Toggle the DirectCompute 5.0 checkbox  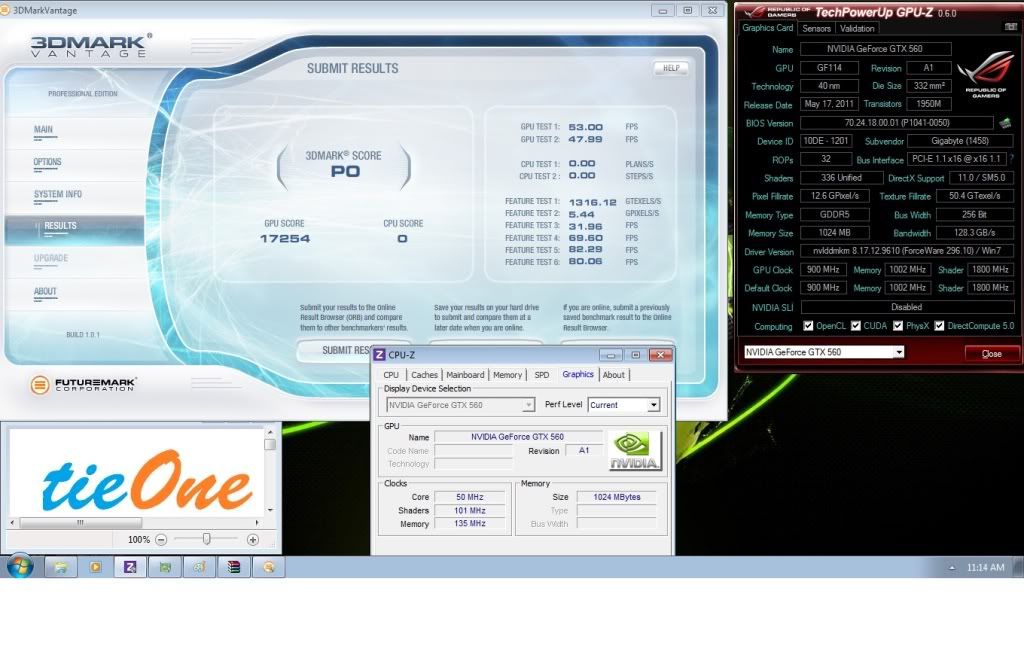click(939, 326)
